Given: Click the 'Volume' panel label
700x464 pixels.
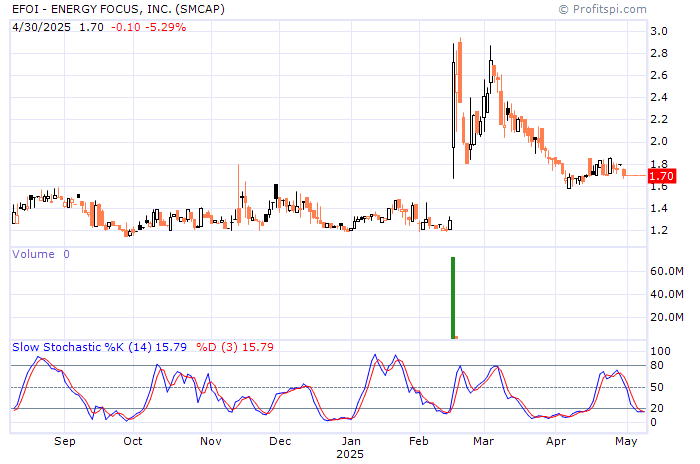Looking at the screenshot, I should tap(33, 254).
